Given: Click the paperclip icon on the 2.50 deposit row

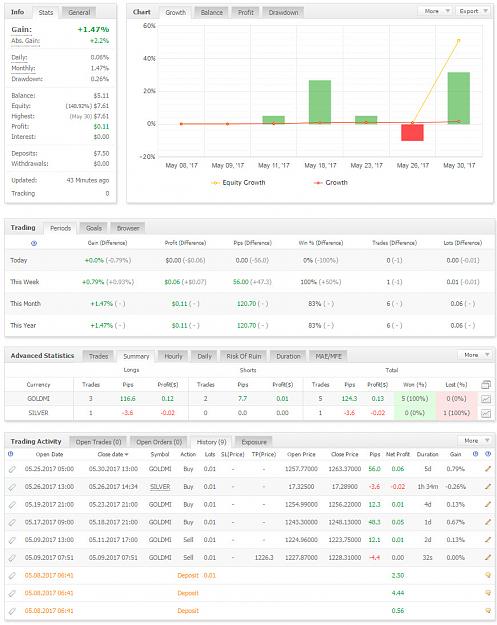Looking at the screenshot, I should [x=12, y=576].
